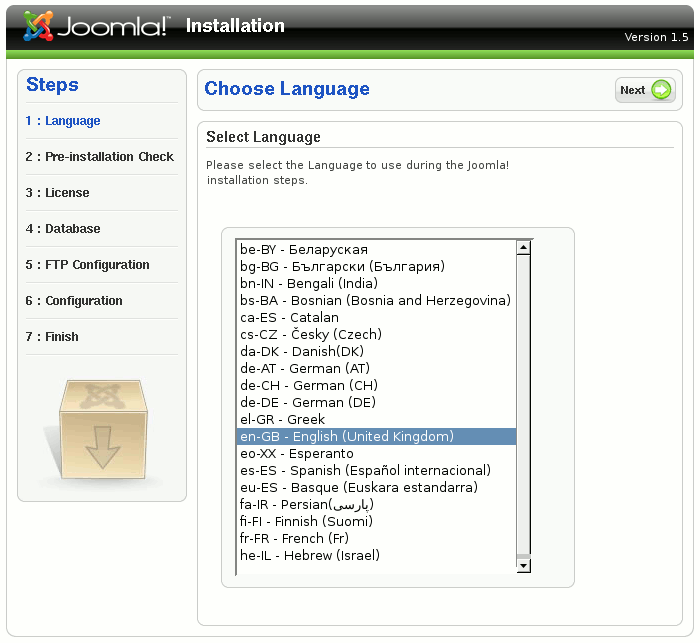This screenshot has height=643, width=700.
Task: Select he-IL - Hebrew (Israel)
Action: 376,555
